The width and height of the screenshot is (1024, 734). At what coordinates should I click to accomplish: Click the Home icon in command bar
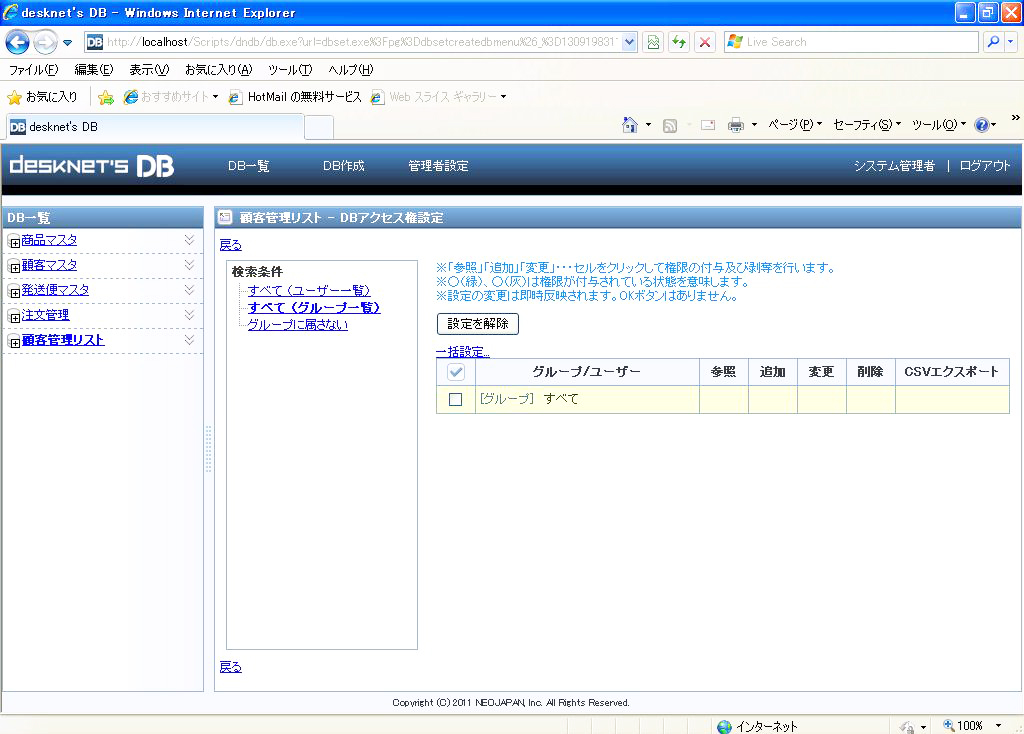coord(630,125)
